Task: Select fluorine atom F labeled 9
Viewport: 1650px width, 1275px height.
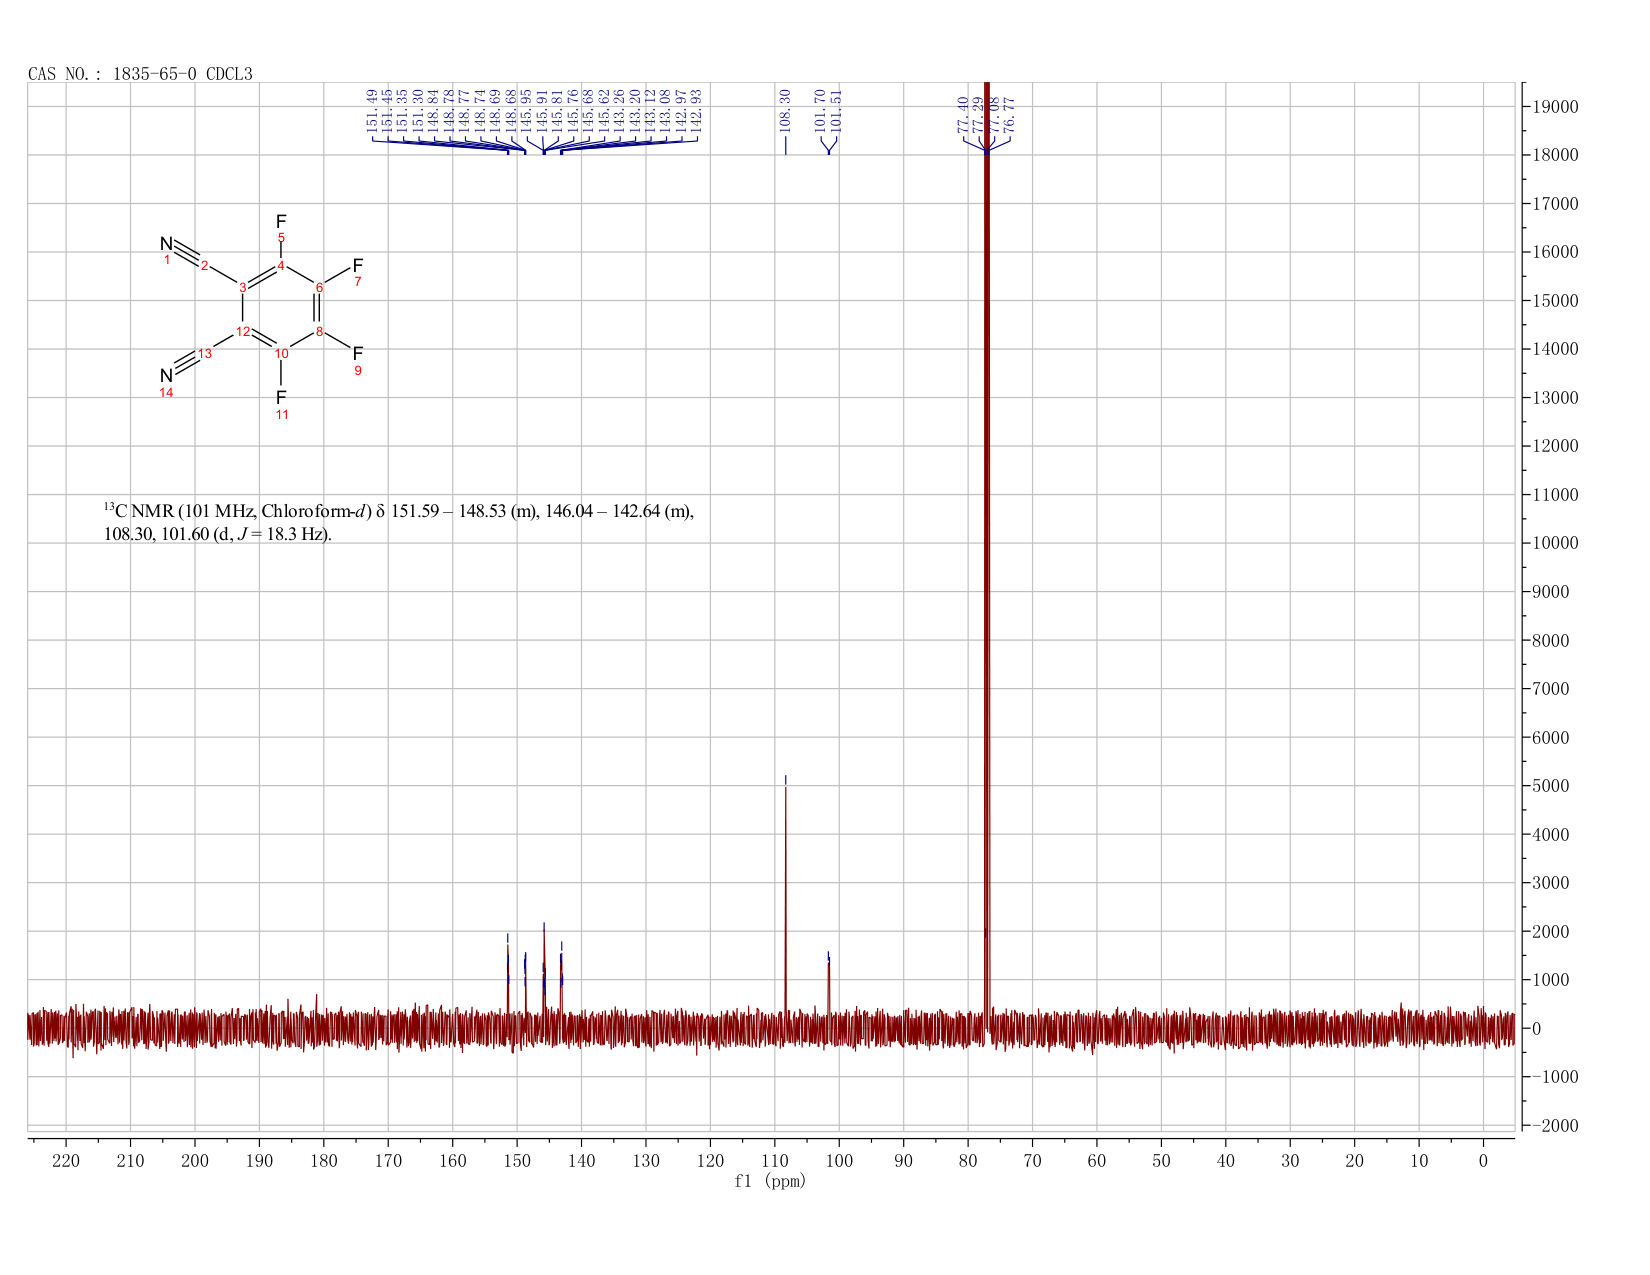Action: point(358,353)
